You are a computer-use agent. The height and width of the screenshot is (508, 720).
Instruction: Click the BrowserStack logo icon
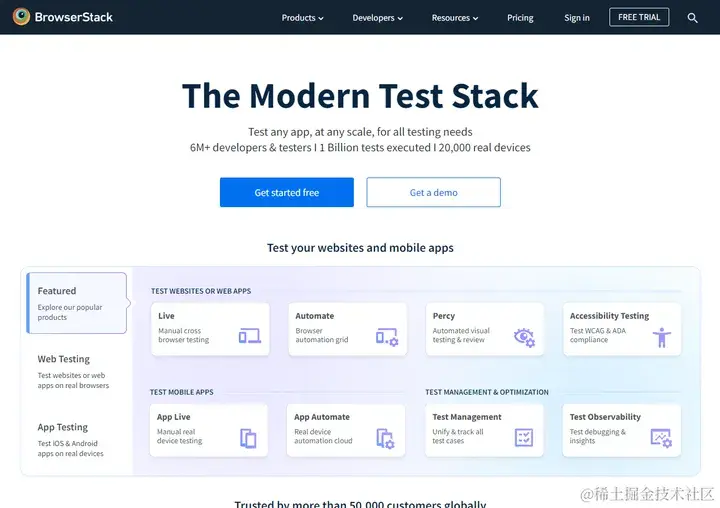(21, 17)
